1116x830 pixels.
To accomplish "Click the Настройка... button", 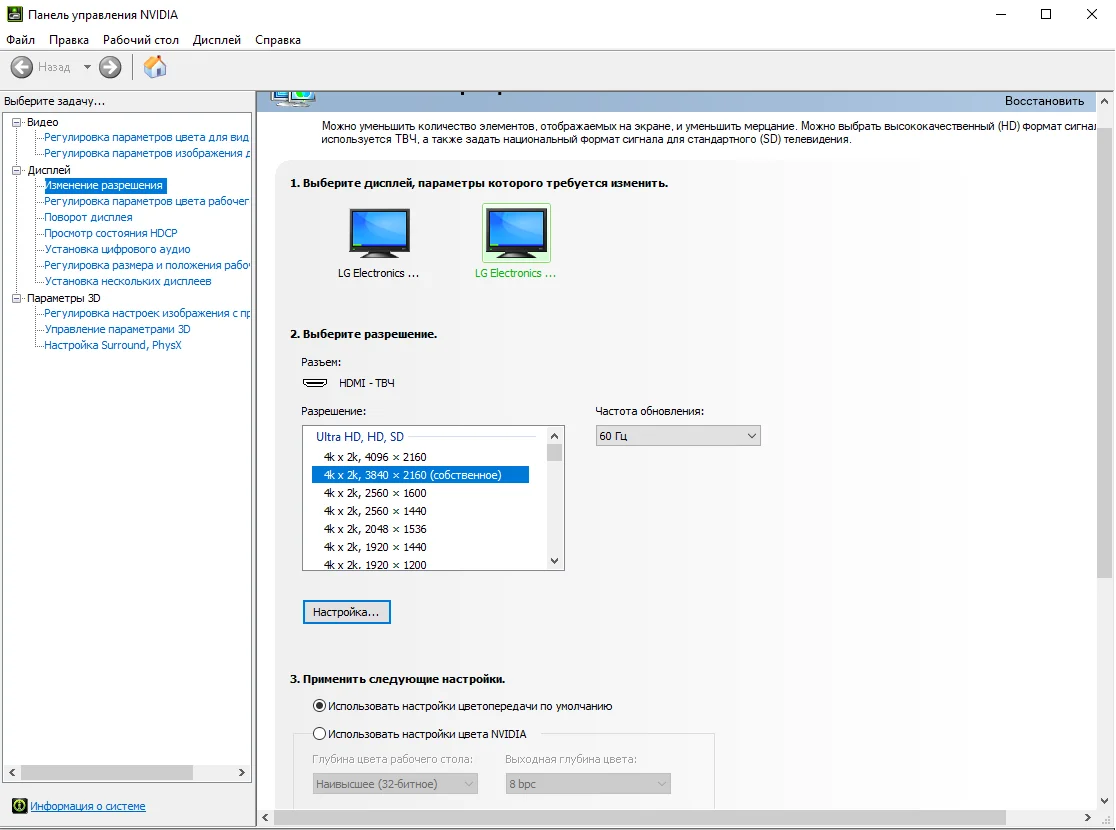I will (x=347, y=612).
